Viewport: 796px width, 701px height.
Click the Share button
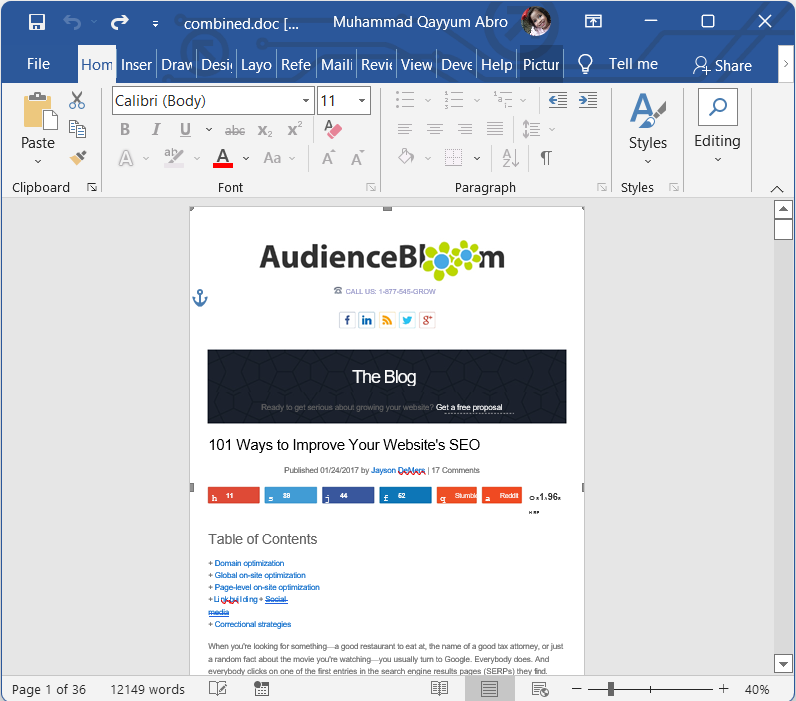[x=722, y=65]
